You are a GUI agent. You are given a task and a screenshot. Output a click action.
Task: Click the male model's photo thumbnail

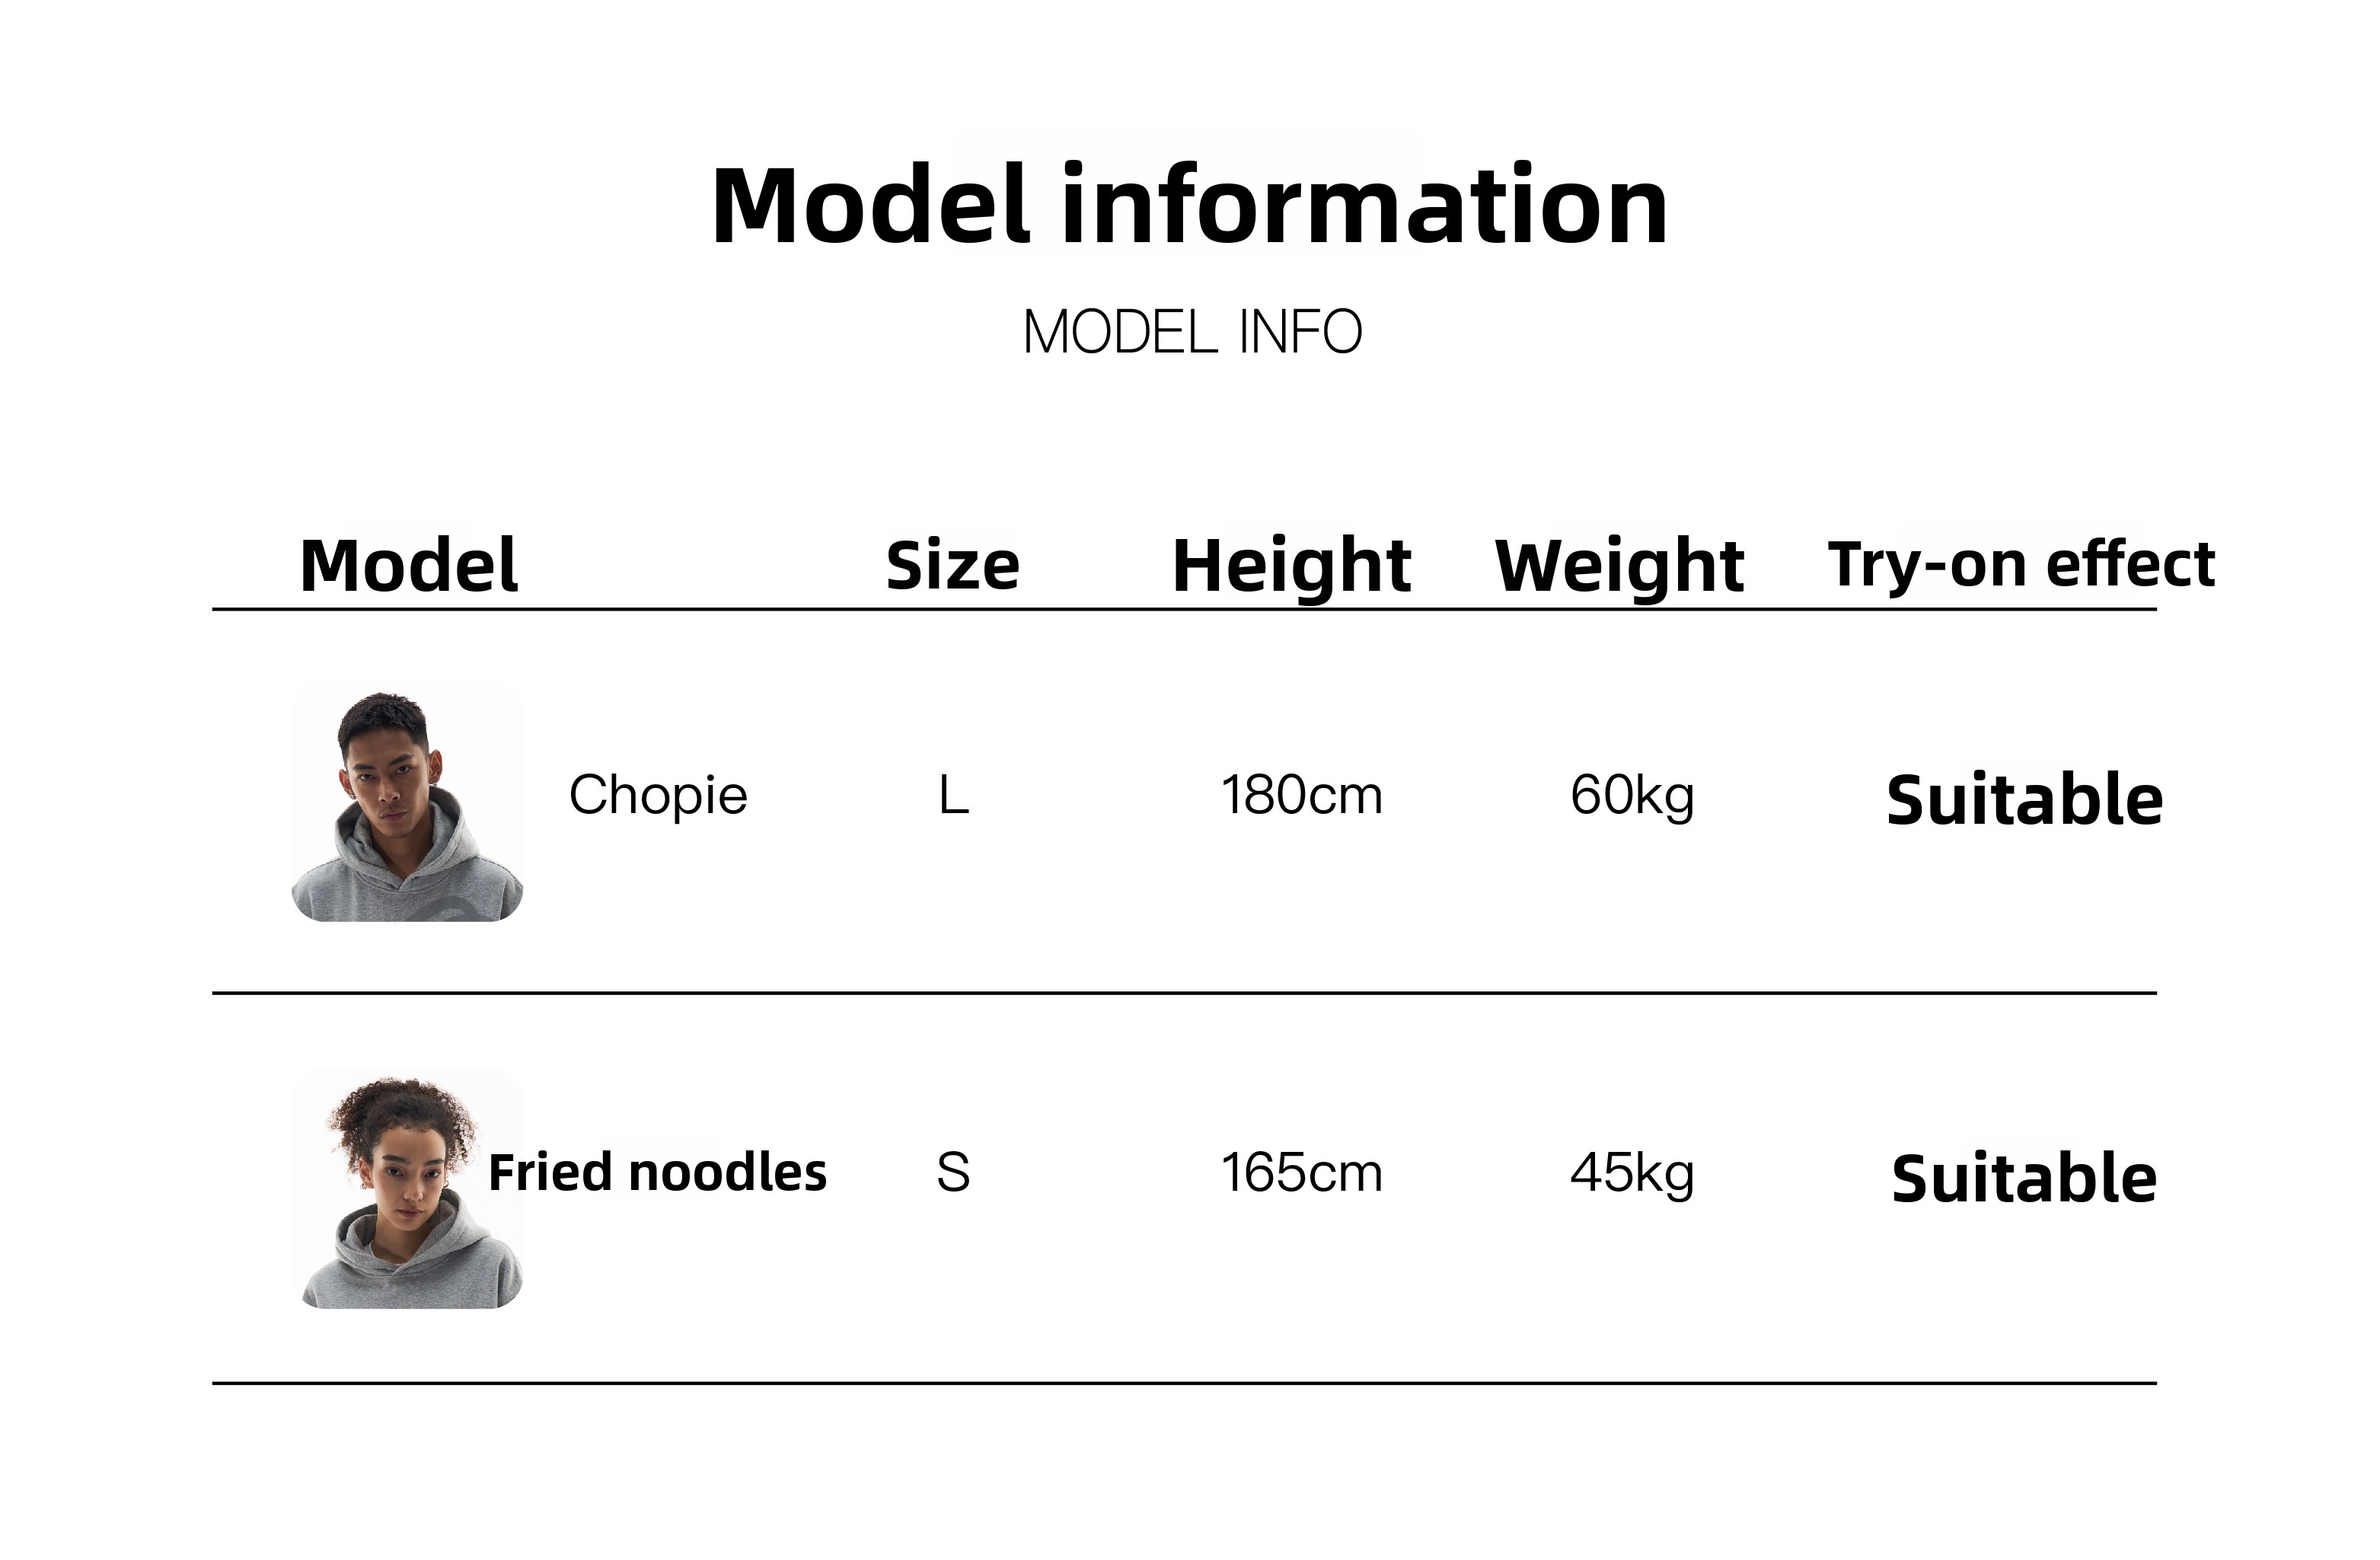pos(407,802)
